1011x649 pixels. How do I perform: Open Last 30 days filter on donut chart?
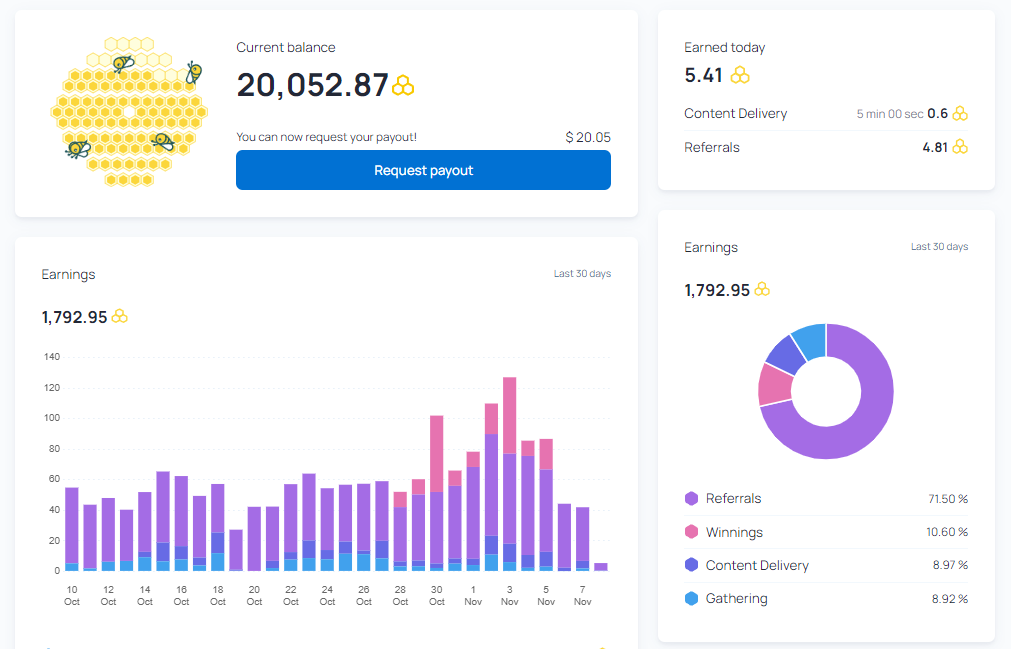[939, 247]
